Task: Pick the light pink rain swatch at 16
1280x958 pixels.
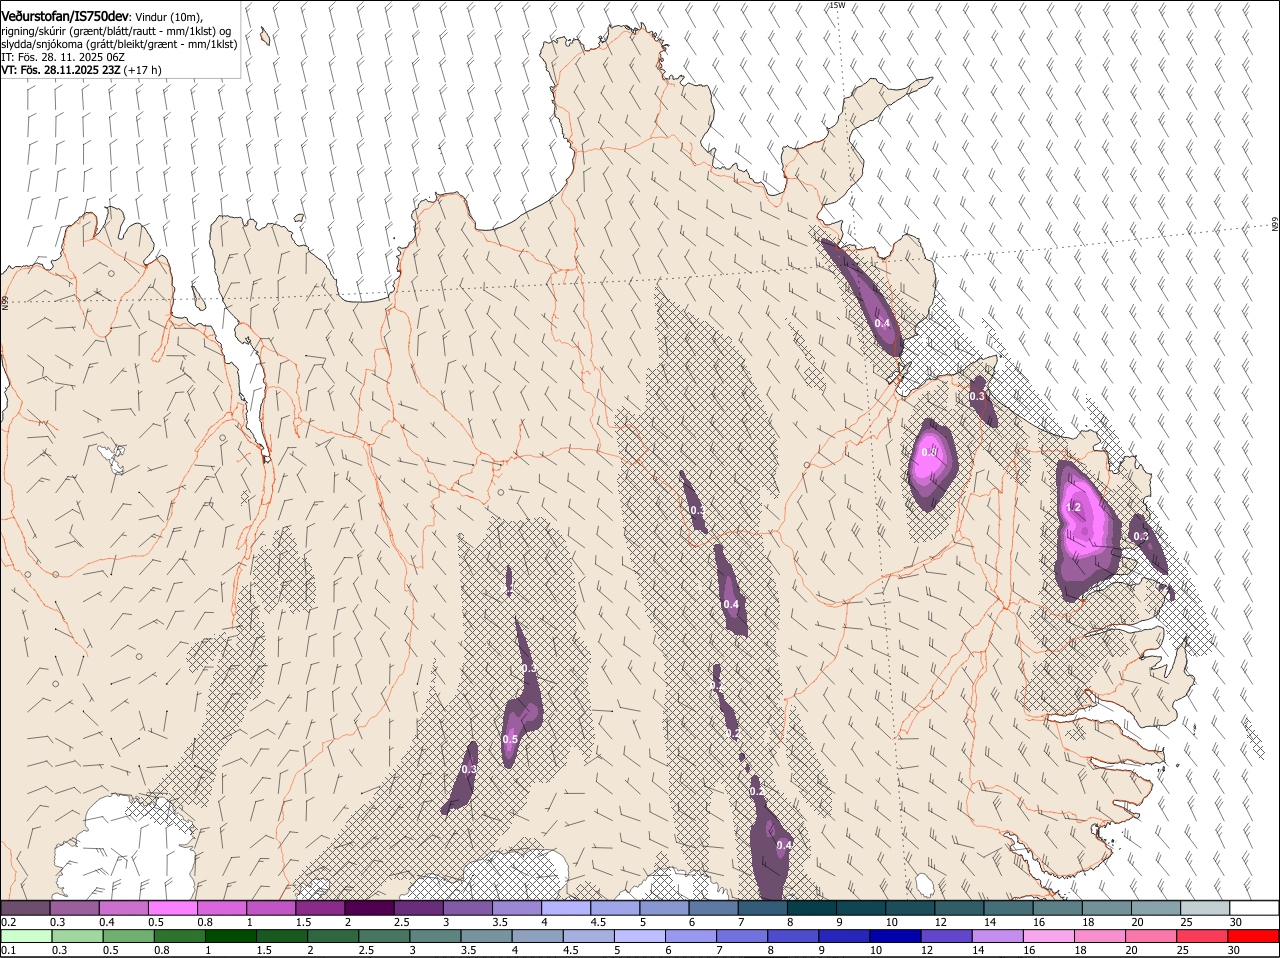Action: pyautogui.click(x=1049, y=936)
